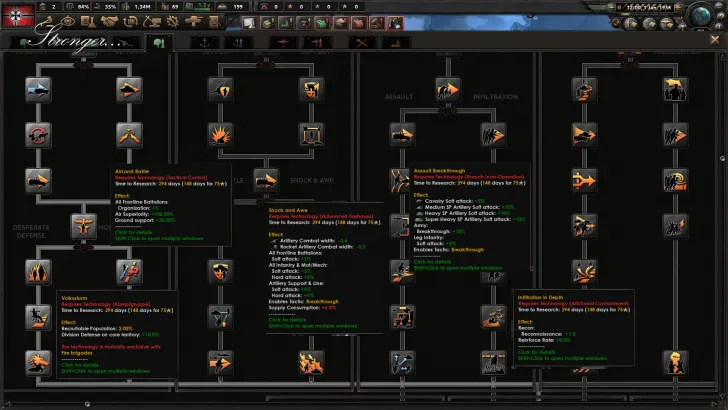The image size is (728, 410).
Task: Open the Intelligence eye menu
Action: tap(68, 21)
